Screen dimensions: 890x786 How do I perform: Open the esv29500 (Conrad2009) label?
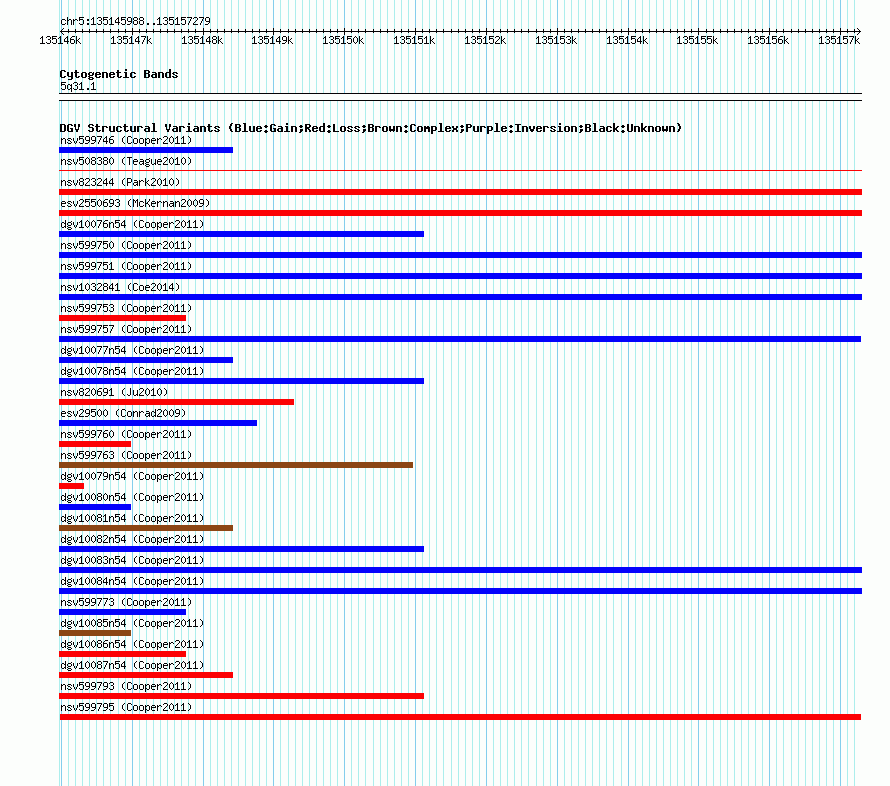[x=123, y=413]
